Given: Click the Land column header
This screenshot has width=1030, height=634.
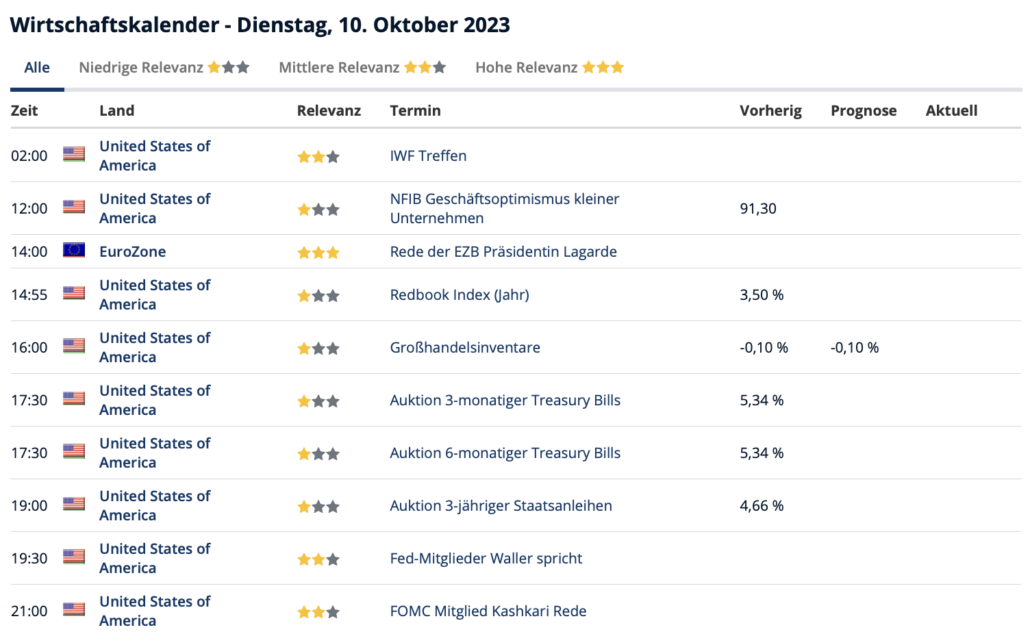Looking at the screenshot, I should (117, 110).
